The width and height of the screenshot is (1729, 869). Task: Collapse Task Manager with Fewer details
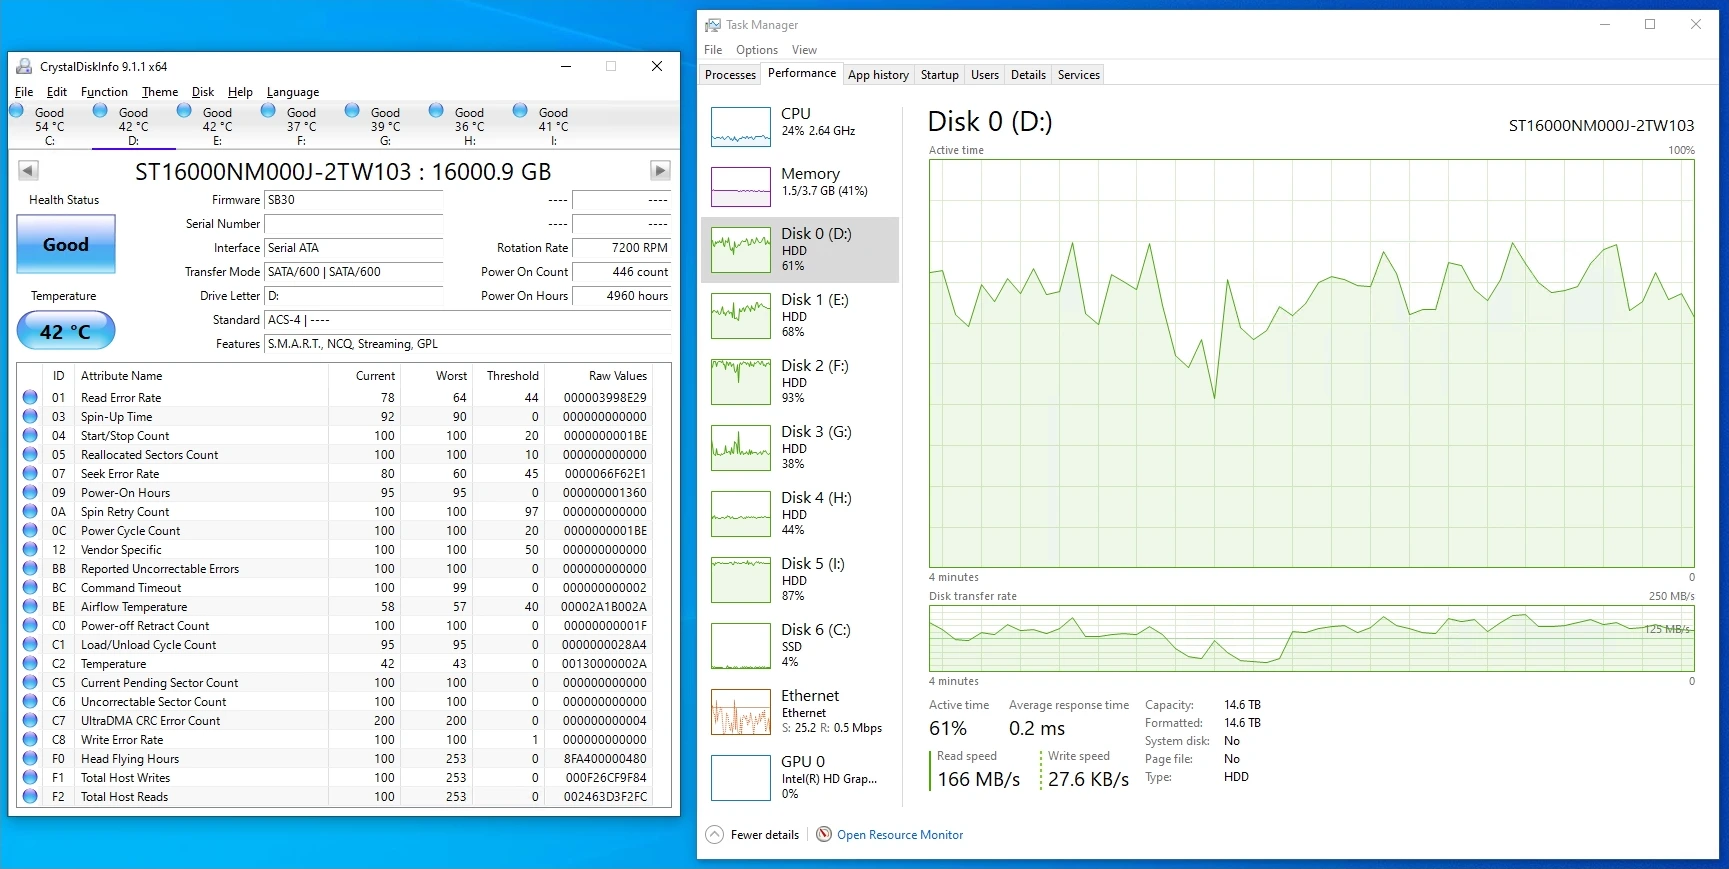click(753, 835)
